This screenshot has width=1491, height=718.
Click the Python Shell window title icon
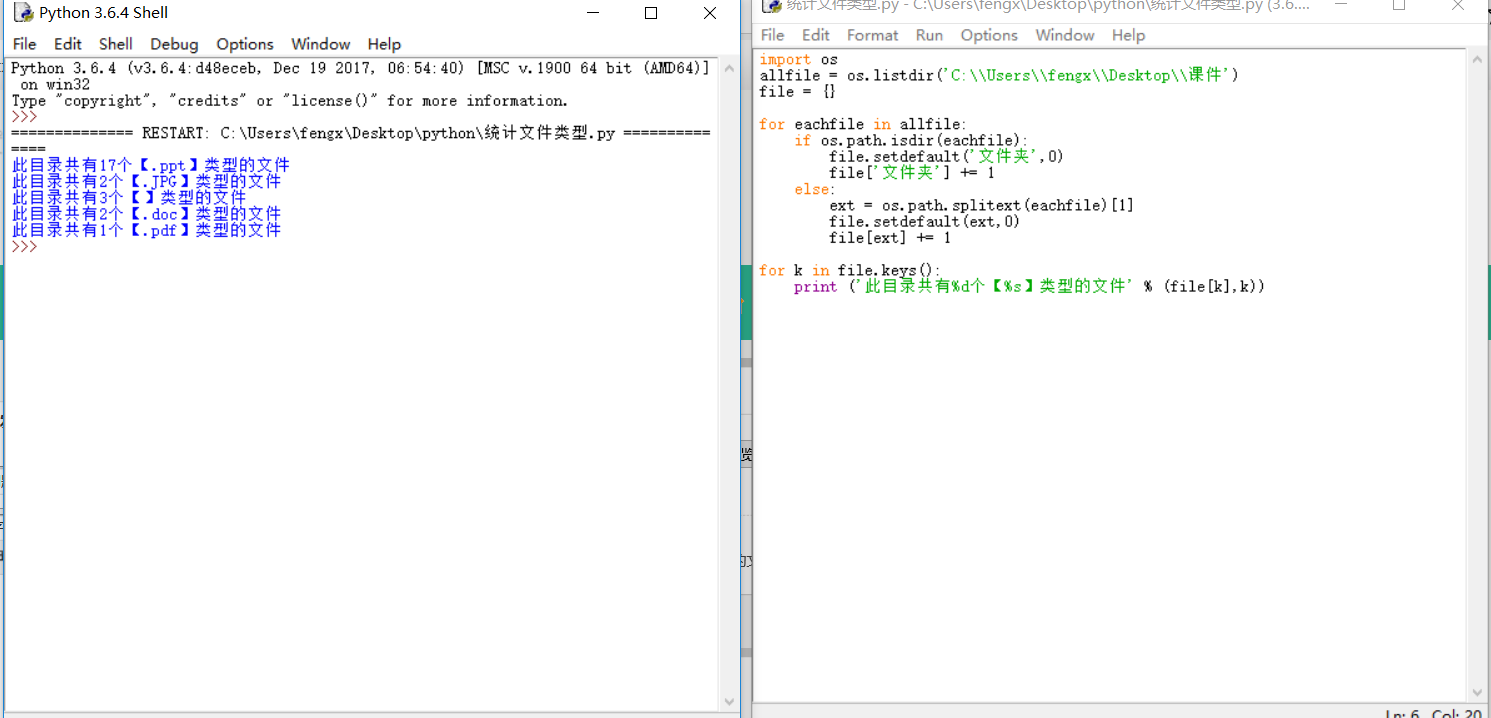(24, 13)
